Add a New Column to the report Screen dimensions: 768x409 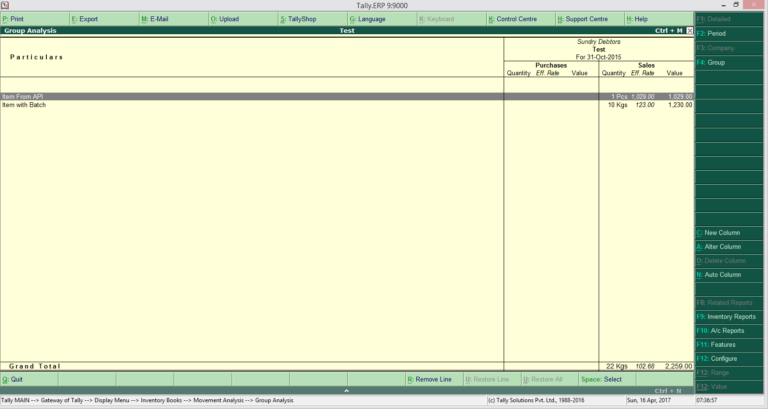click(x=730, y=232)
